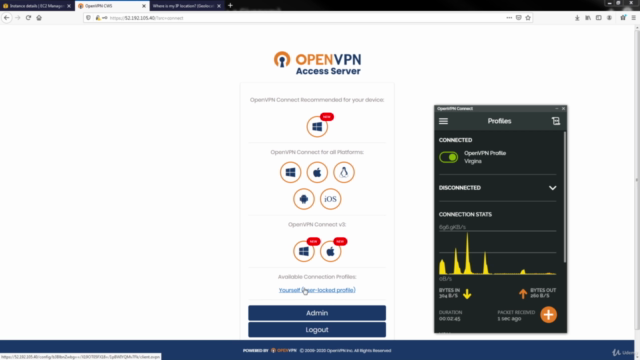
Task: Toggle off OpenVPN Profile Virgina connection
Action: [x=449, y=157]
